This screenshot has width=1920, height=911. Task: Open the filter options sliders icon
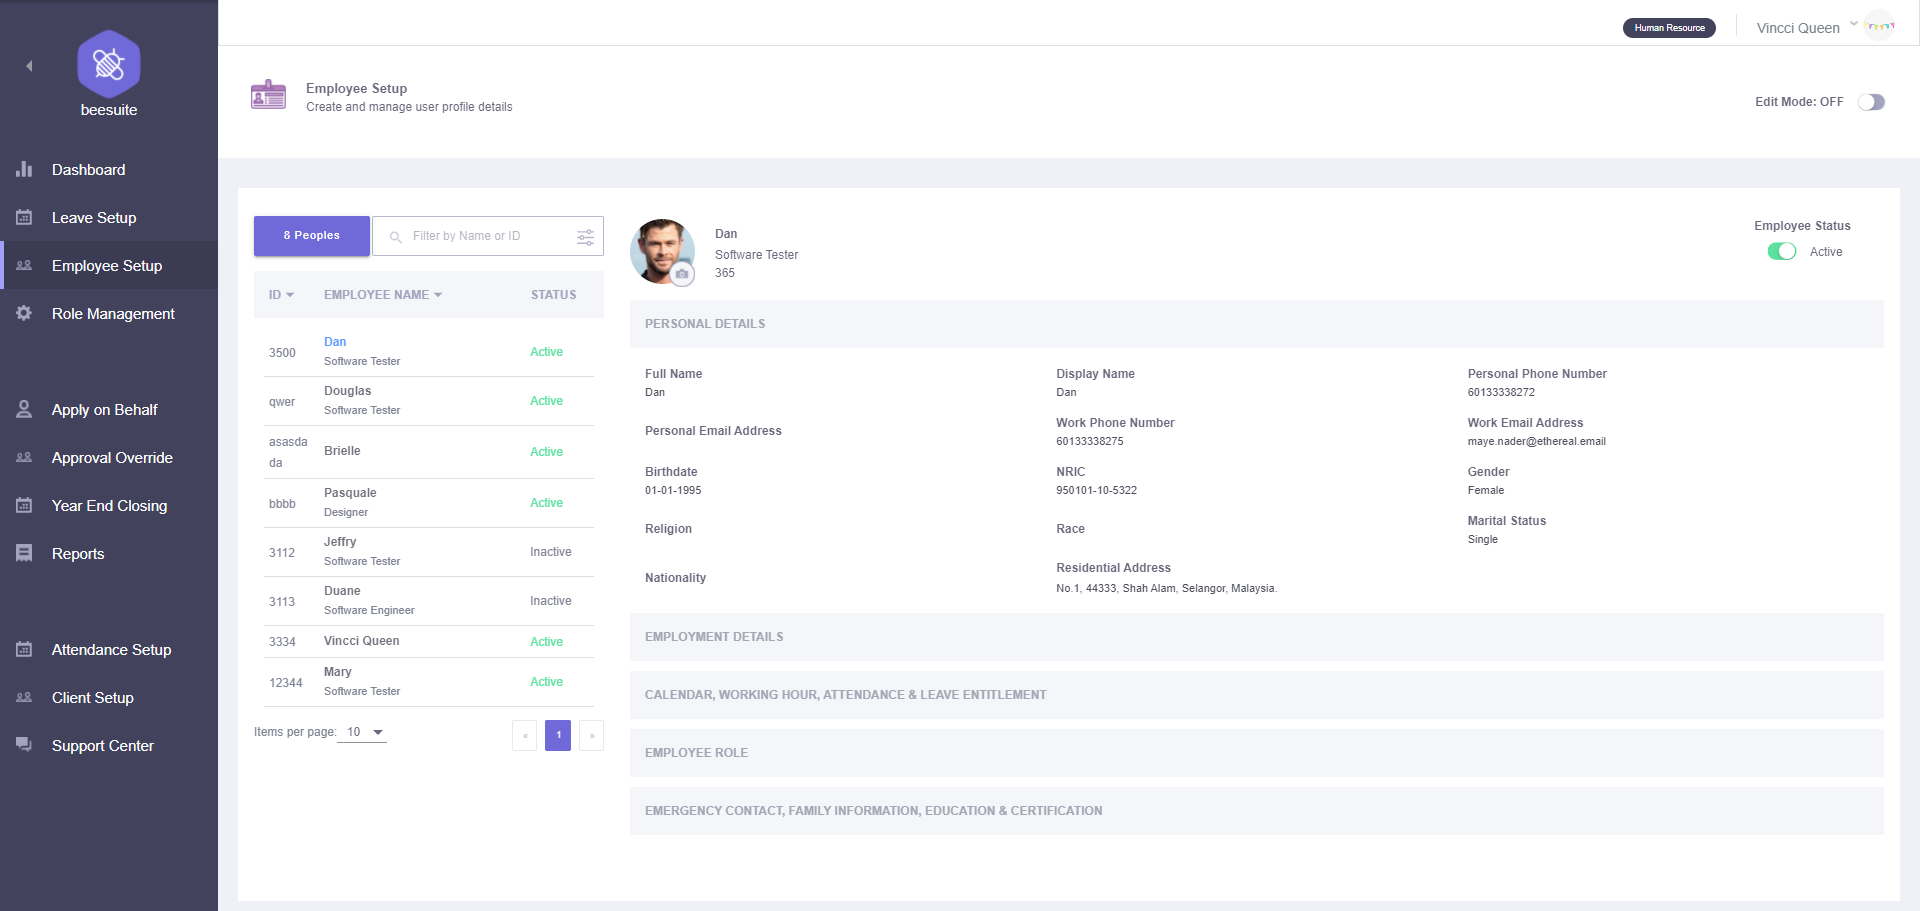[585, 237]
